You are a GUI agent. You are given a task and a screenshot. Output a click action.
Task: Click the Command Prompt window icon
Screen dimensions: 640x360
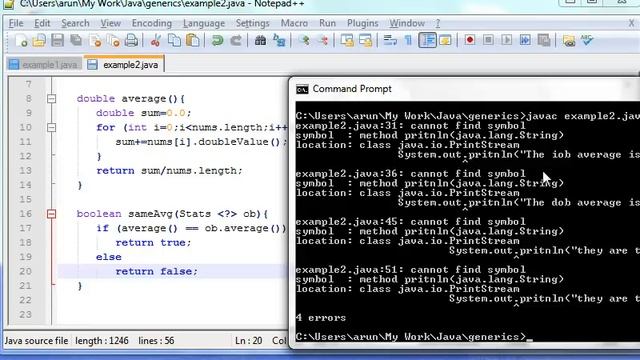tap(302, 89)
